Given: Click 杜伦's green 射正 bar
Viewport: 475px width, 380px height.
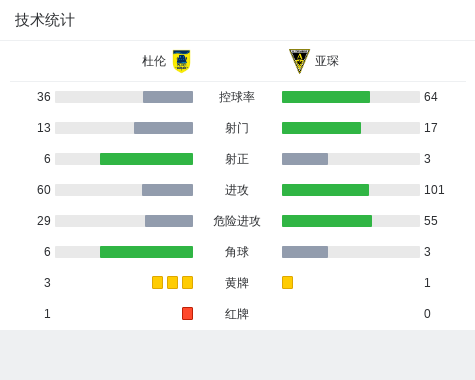Looking at the screenshot, I should (x=146, y=159).
